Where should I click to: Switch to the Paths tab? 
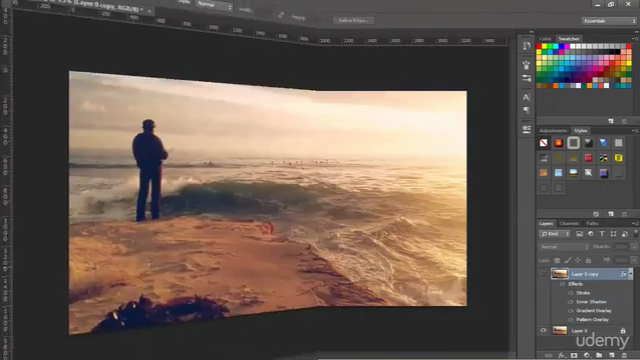592,223
